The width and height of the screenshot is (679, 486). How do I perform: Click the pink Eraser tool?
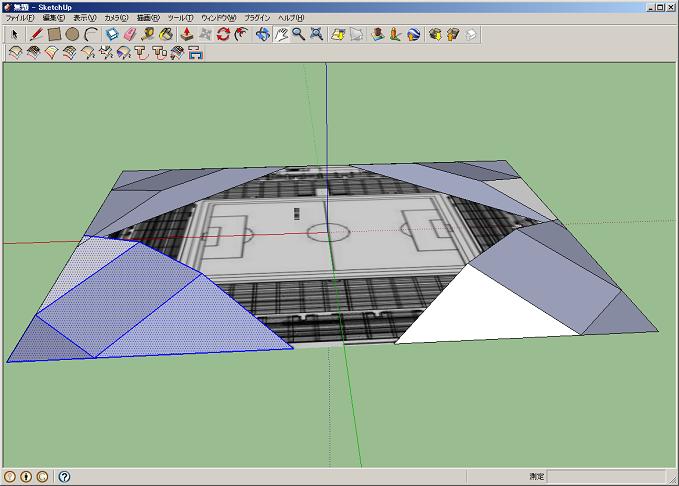pyautogui.click(x=129, y=34)
